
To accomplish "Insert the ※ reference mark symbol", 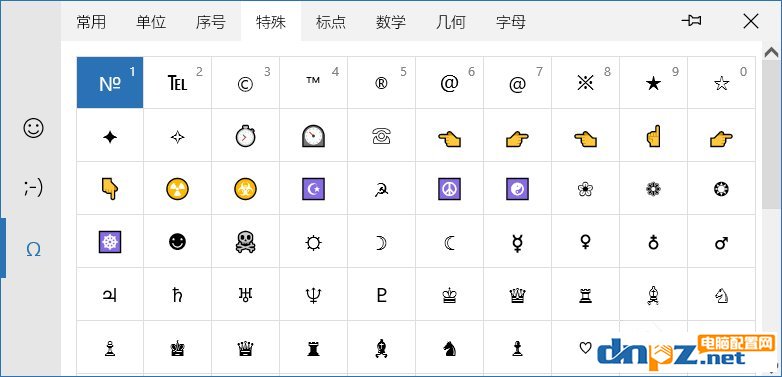I will click(x=586, y=82).
